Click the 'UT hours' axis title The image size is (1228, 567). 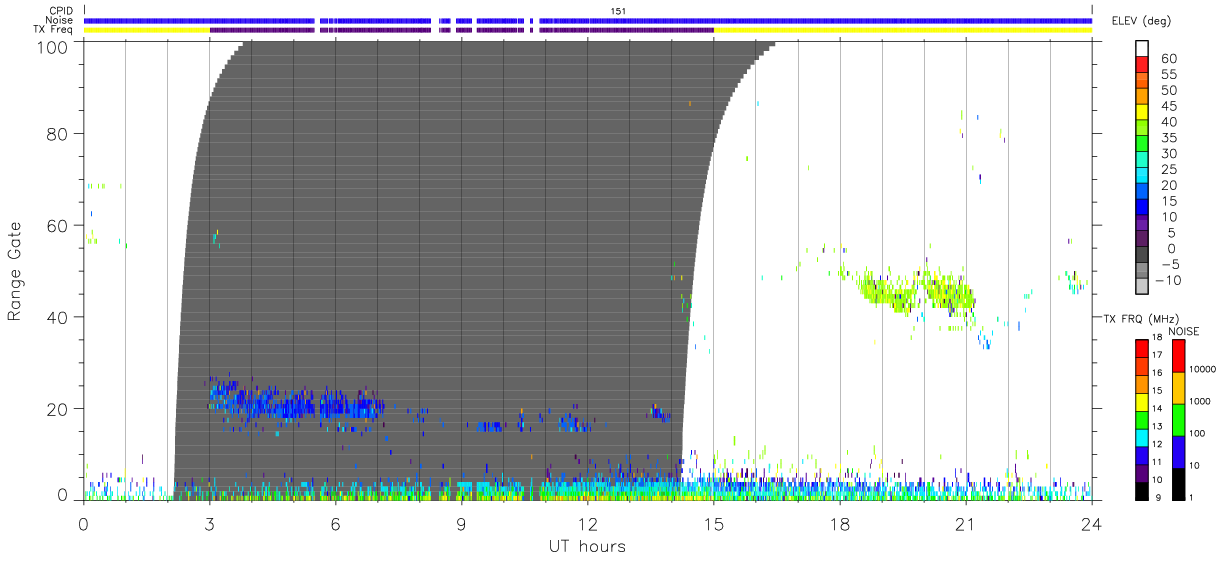coord(587,547)
